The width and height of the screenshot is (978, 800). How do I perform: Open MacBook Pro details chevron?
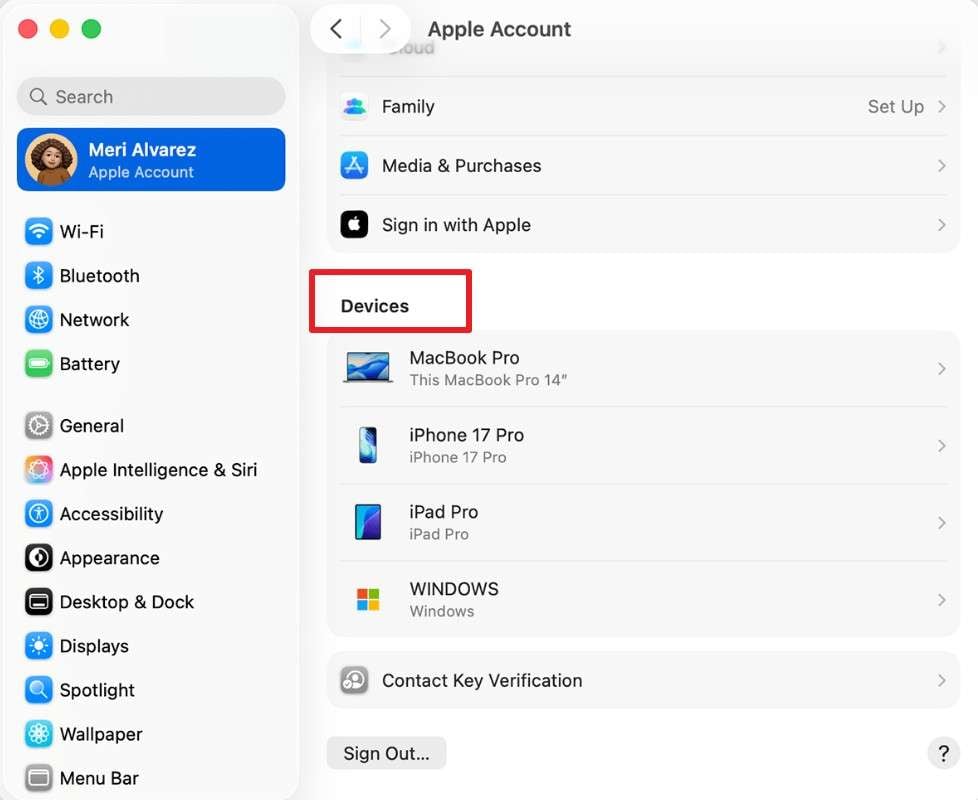[942, 369]
